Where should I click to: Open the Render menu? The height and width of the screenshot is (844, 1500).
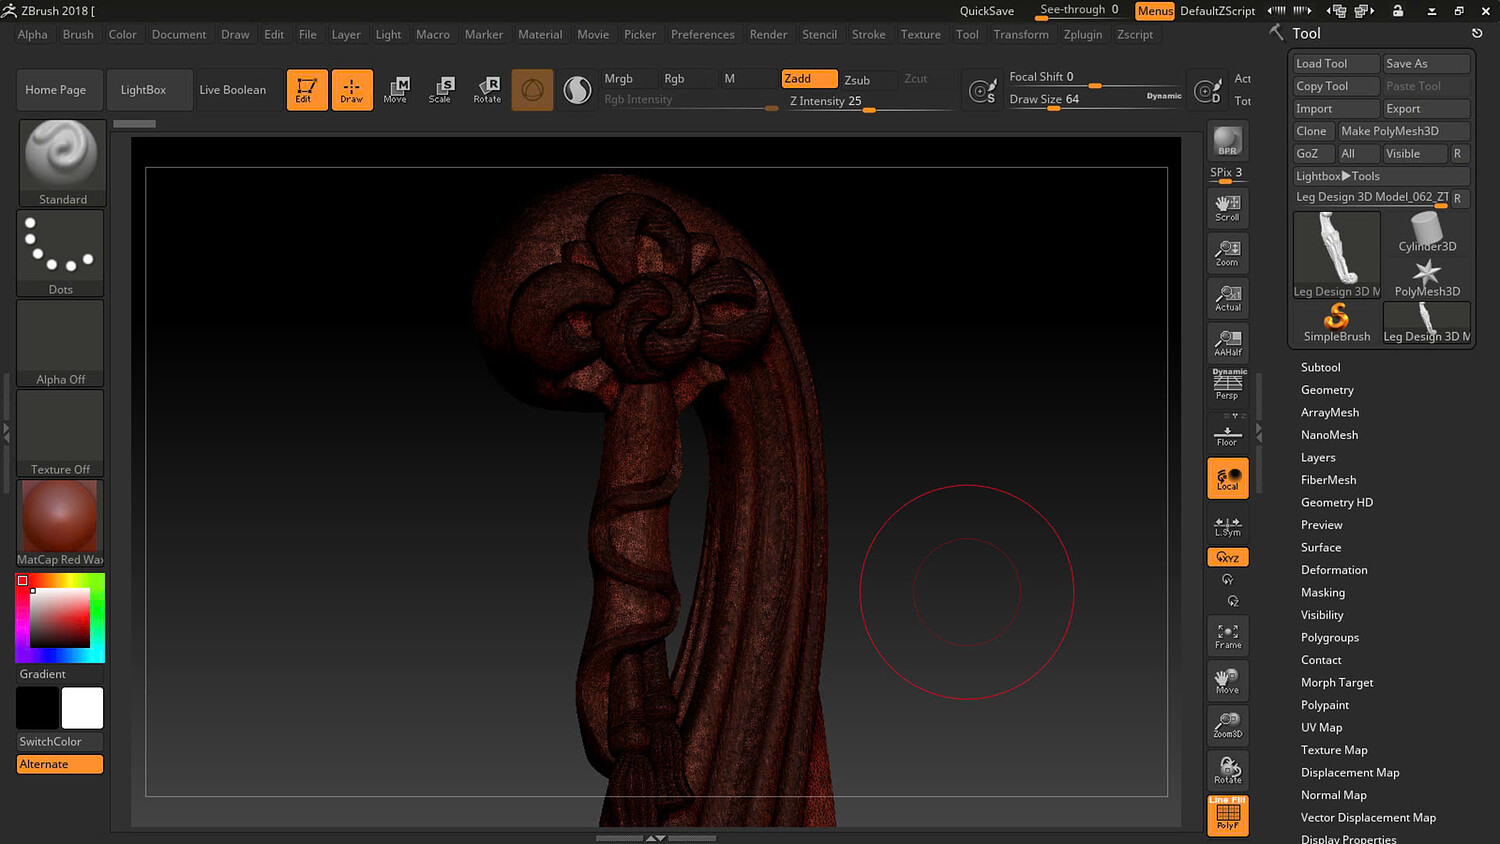pyautogui.click(x=768, y=34)
